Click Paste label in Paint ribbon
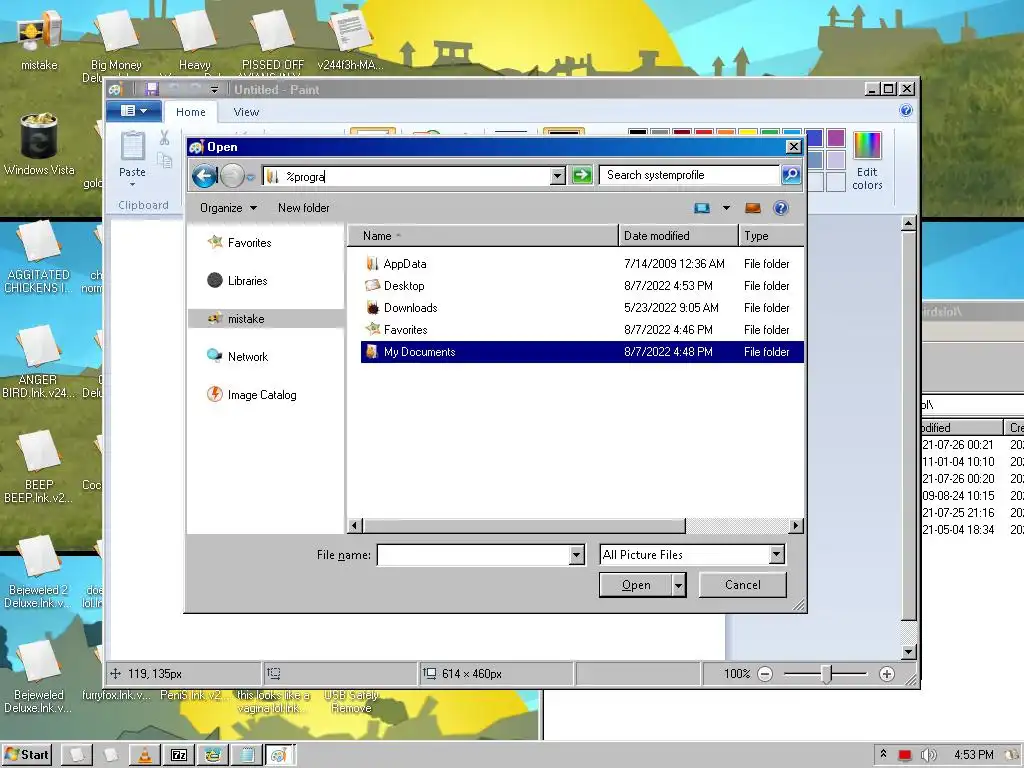 tap(133, 172)
